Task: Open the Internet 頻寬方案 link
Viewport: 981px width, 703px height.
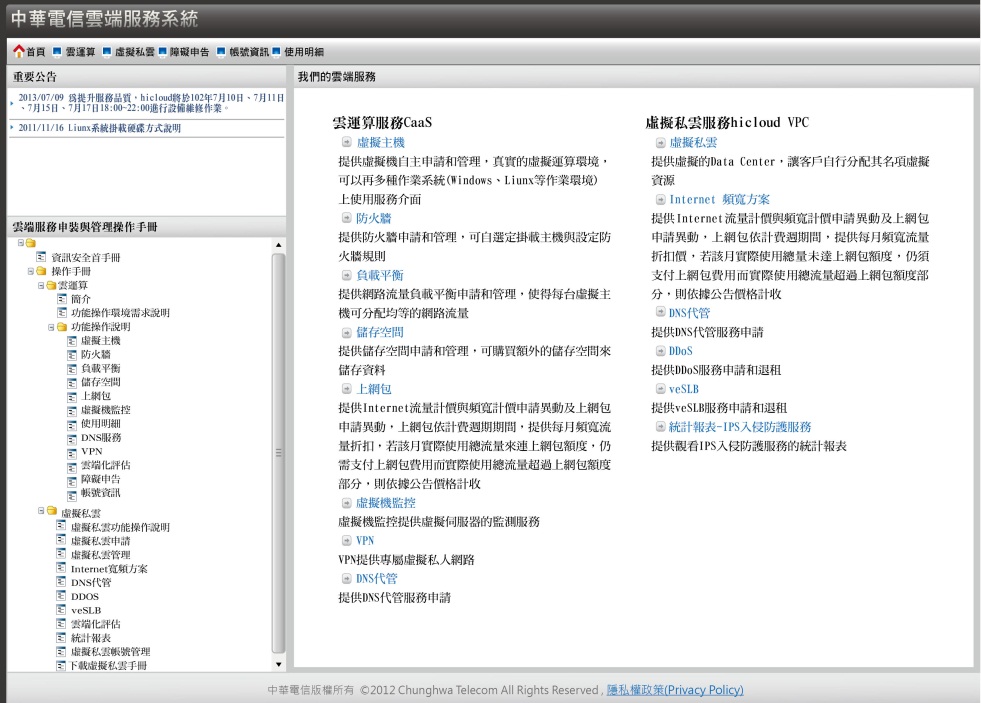Action: coord(719,200)
